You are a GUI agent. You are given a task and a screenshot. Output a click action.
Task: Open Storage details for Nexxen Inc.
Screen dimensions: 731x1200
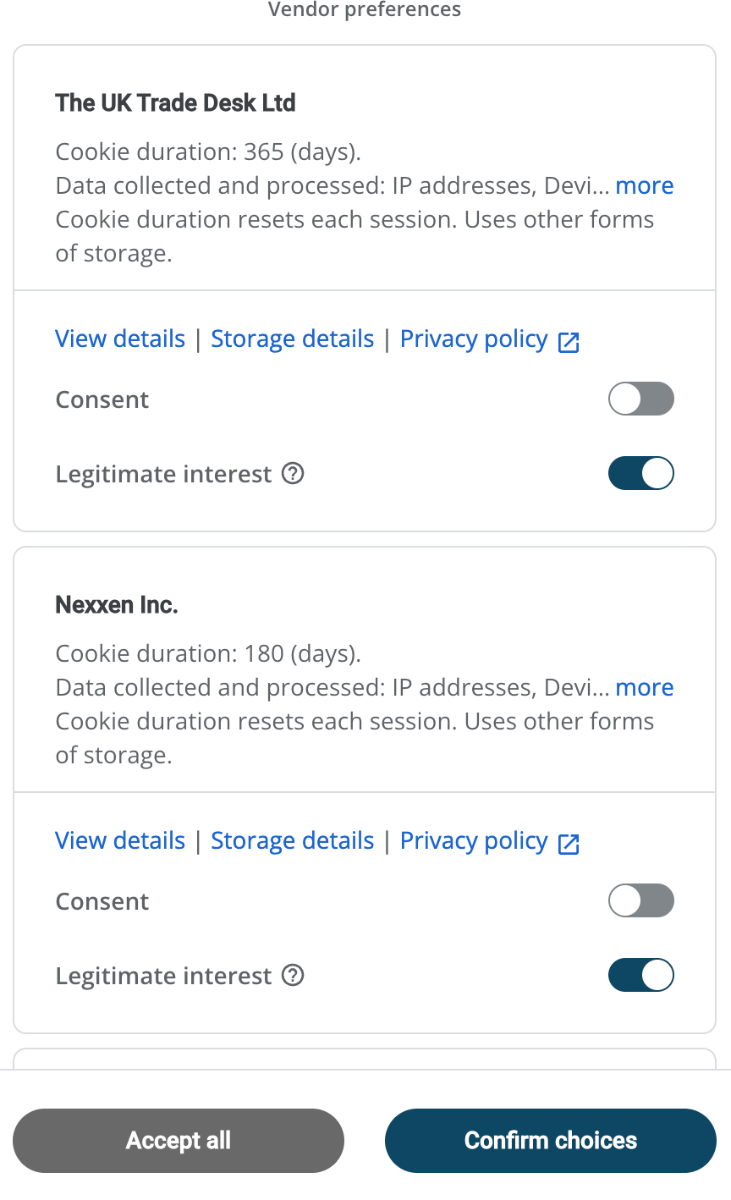click(292, 842)
